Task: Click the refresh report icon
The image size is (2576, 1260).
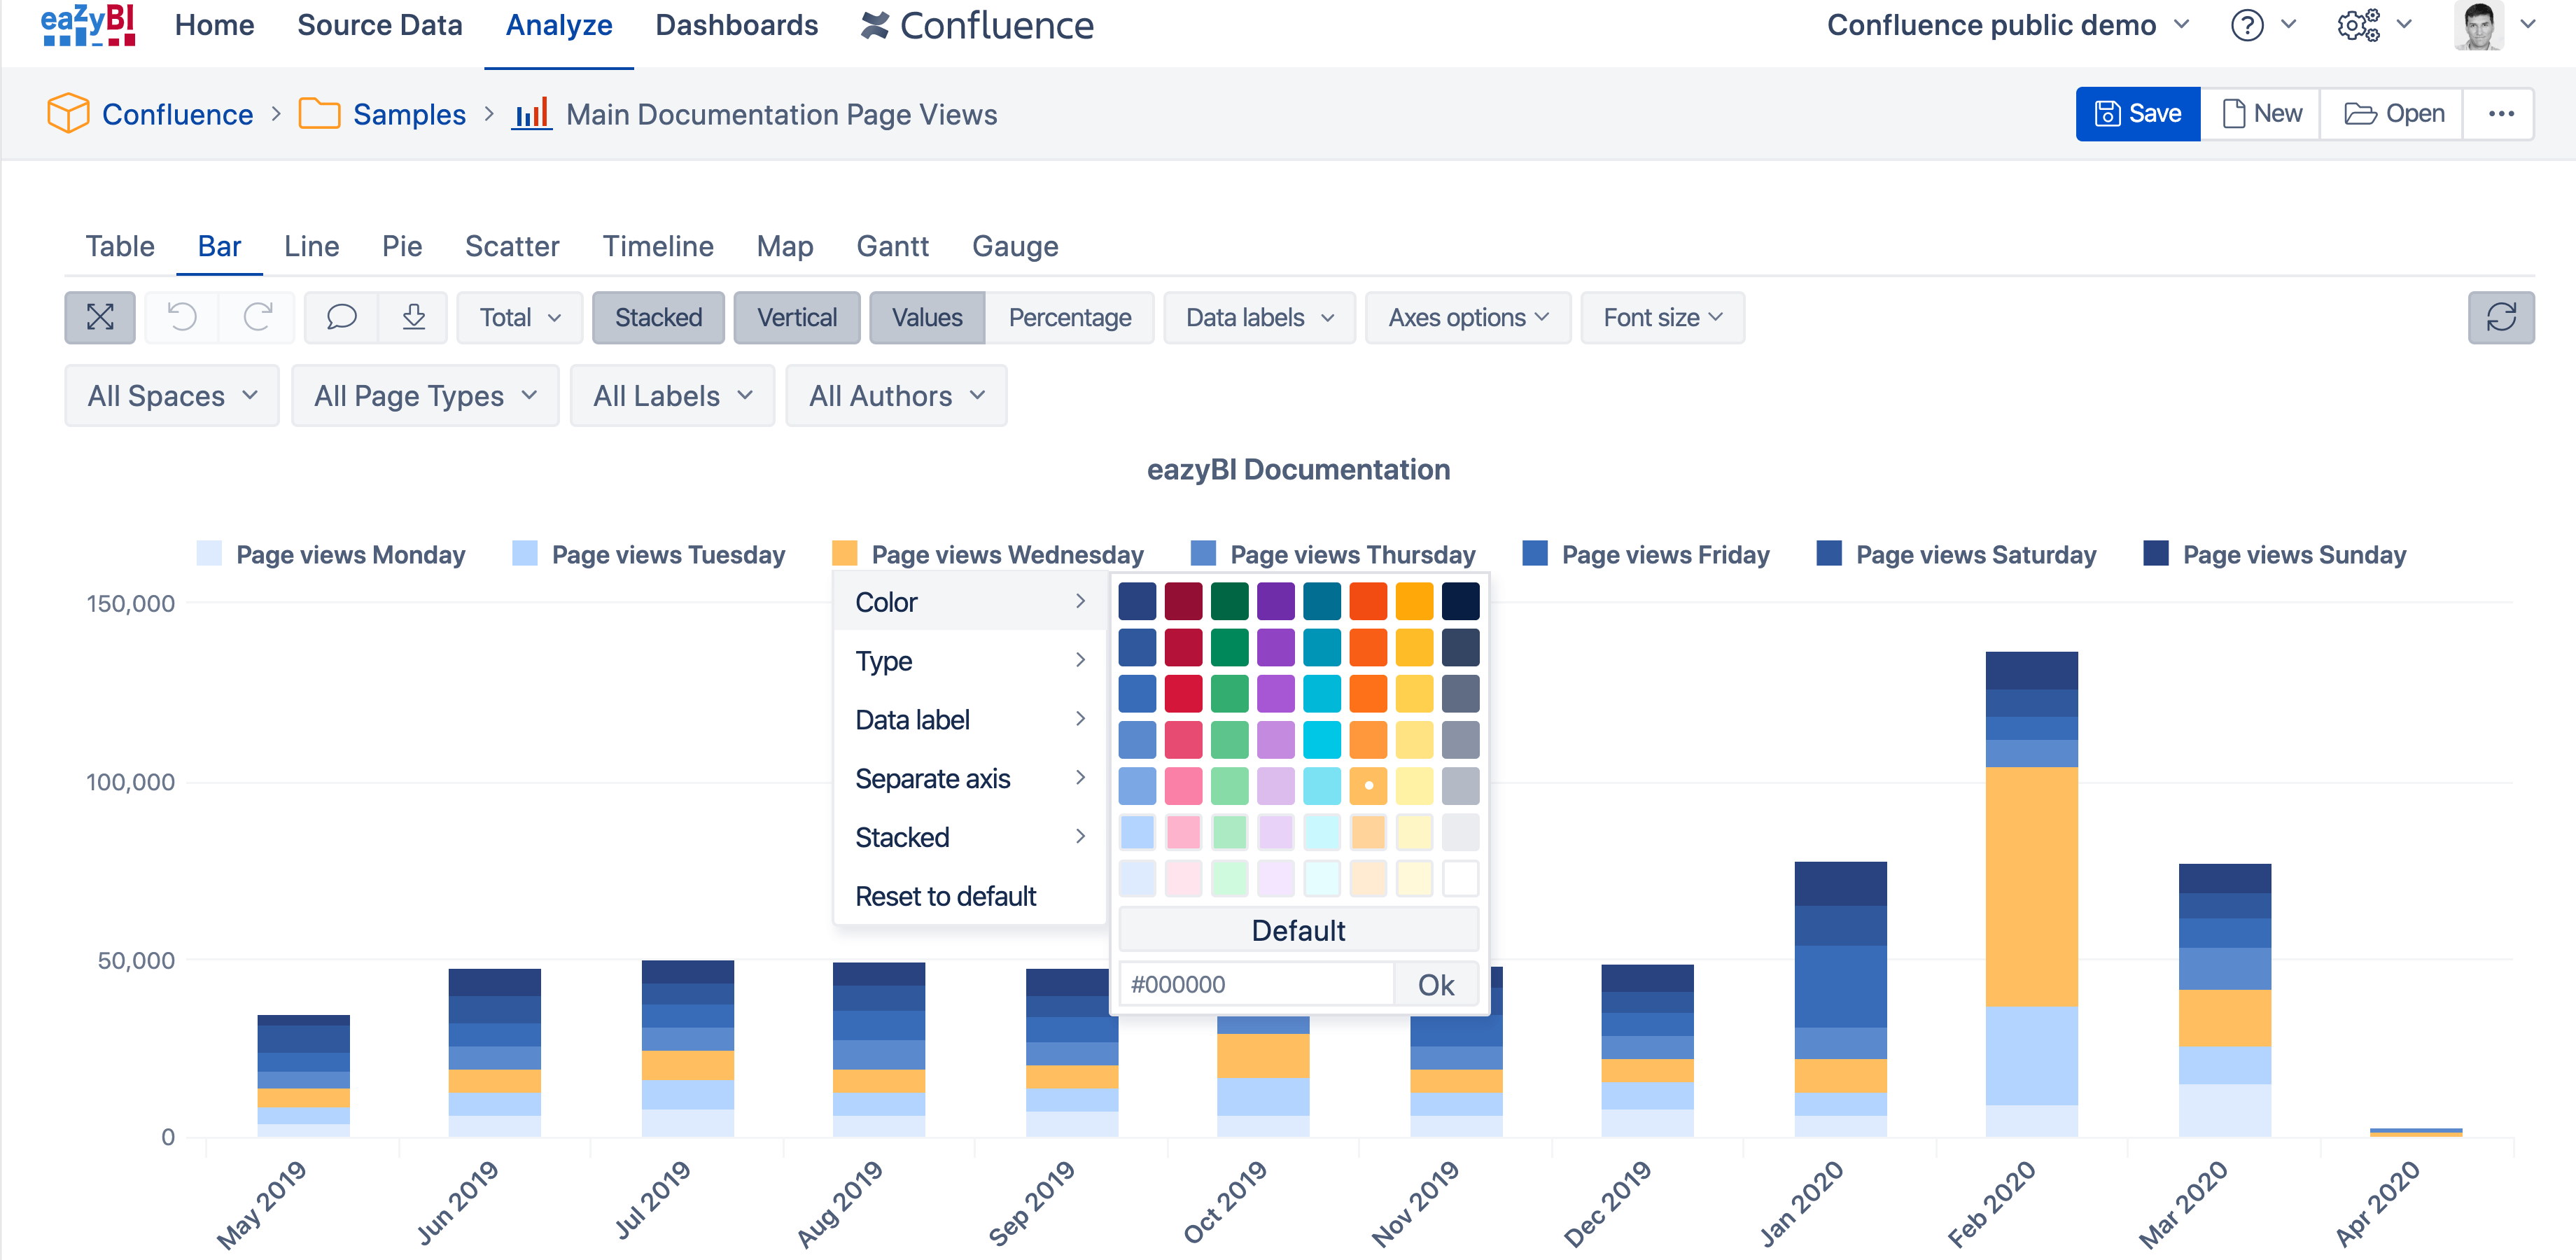Action: click(x=2500, y=318)
